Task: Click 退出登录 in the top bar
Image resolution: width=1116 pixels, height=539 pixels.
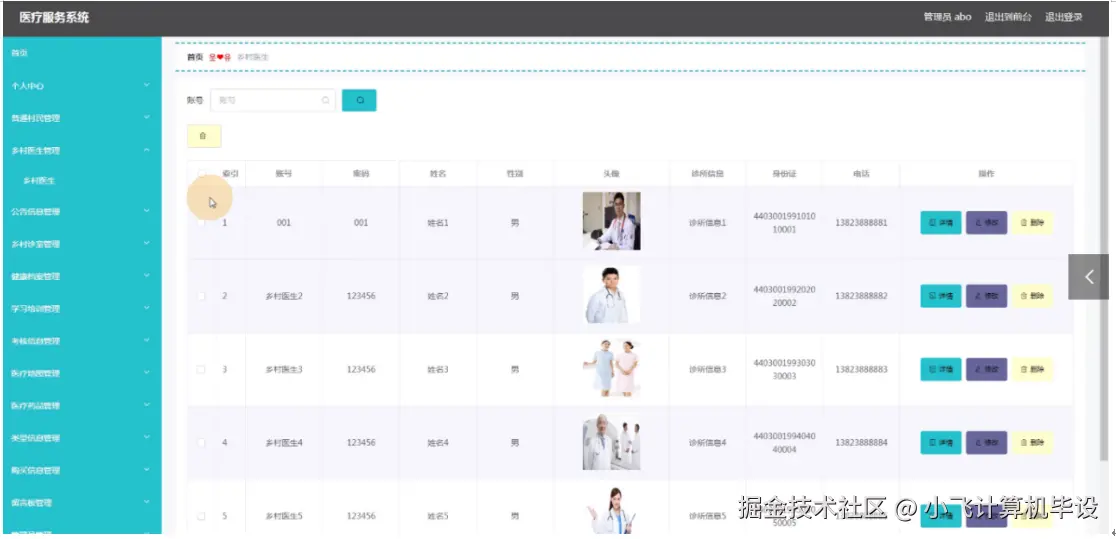Action: click(1063, 17)
